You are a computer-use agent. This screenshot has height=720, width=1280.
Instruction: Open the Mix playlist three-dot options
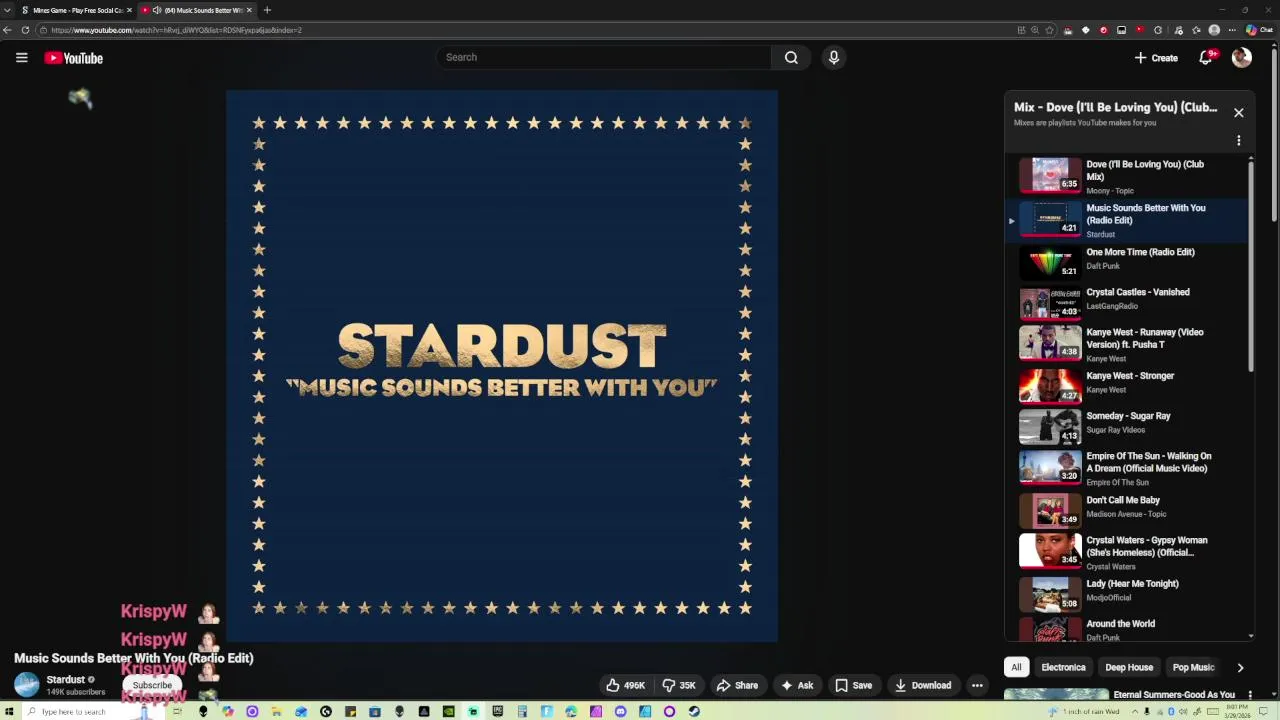coord(1238,140)
